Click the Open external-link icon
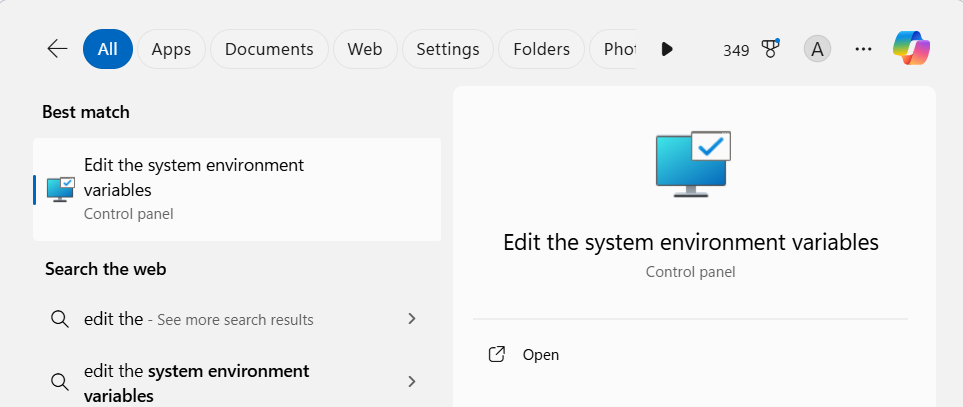Viewport: 963px width, 407px height. 496,354
